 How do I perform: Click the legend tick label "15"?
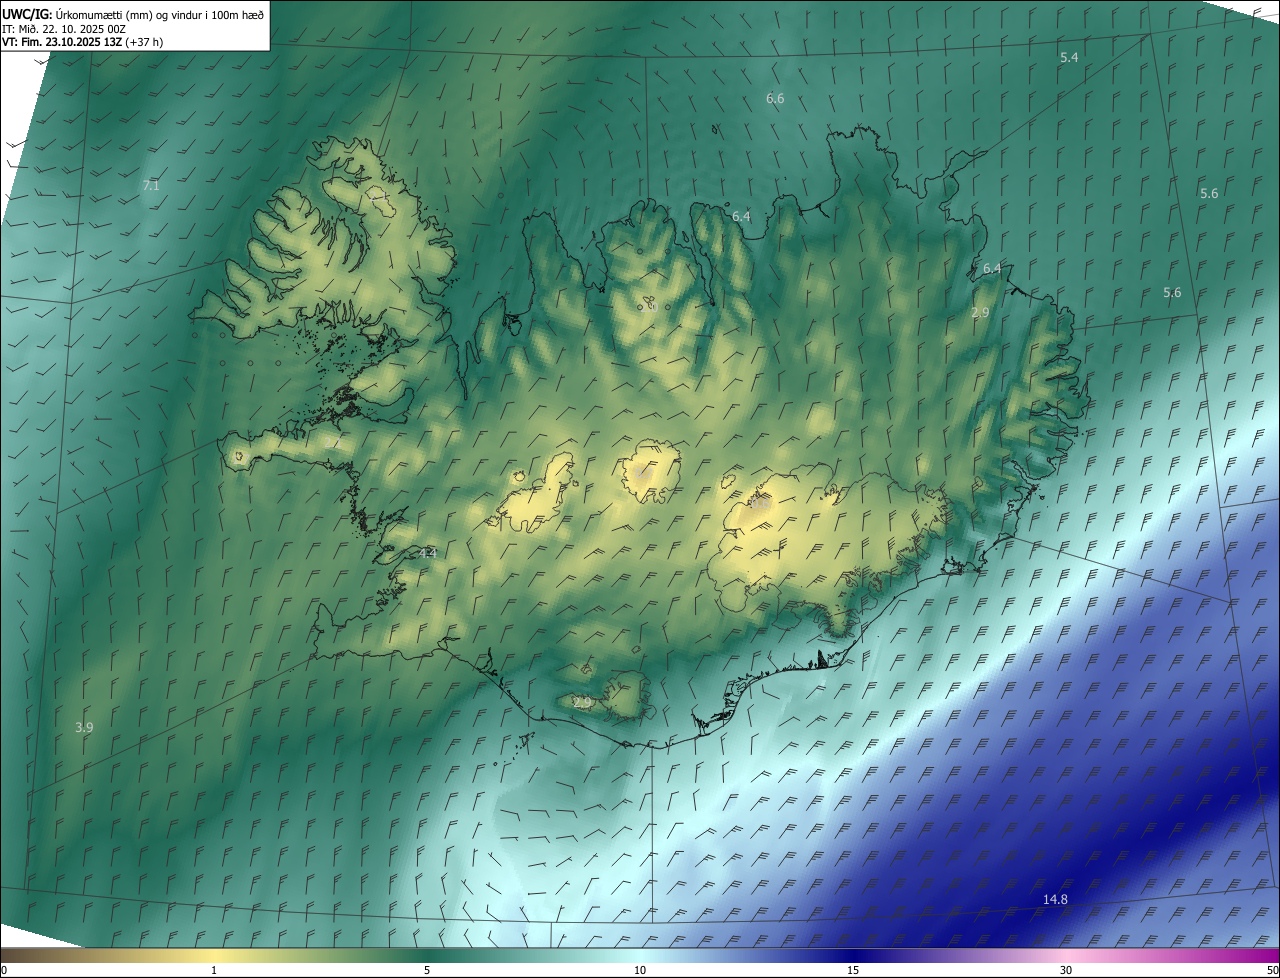[x=853, y=970]
